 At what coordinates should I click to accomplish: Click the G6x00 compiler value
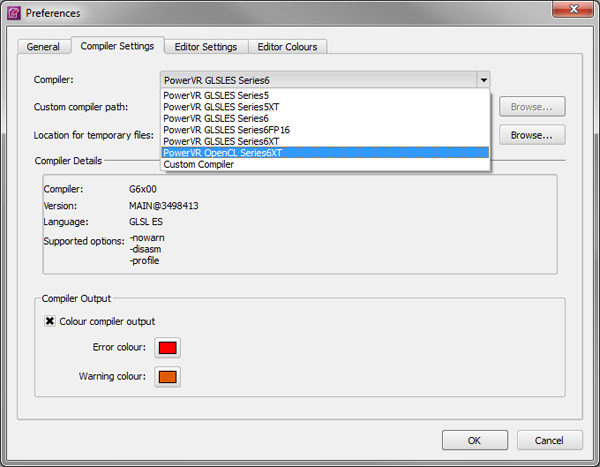point(143,189)
